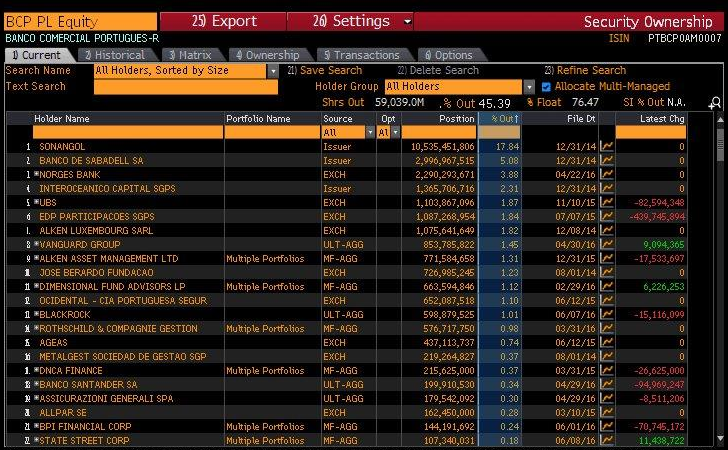728x450 pixels.
Task: Open the Holder Group dropdown arrow
Action: tap(529, 87)
